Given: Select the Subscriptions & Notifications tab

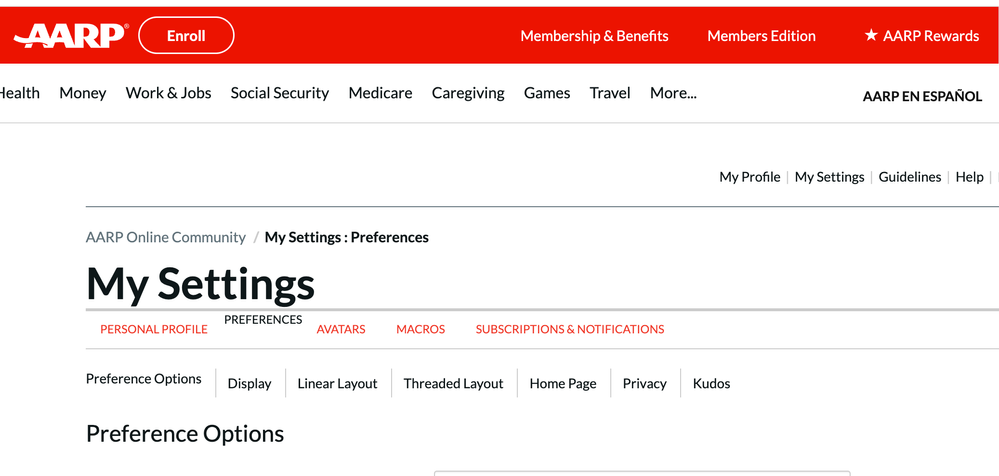Looking at the screenshot, I should tap(569, 329).
